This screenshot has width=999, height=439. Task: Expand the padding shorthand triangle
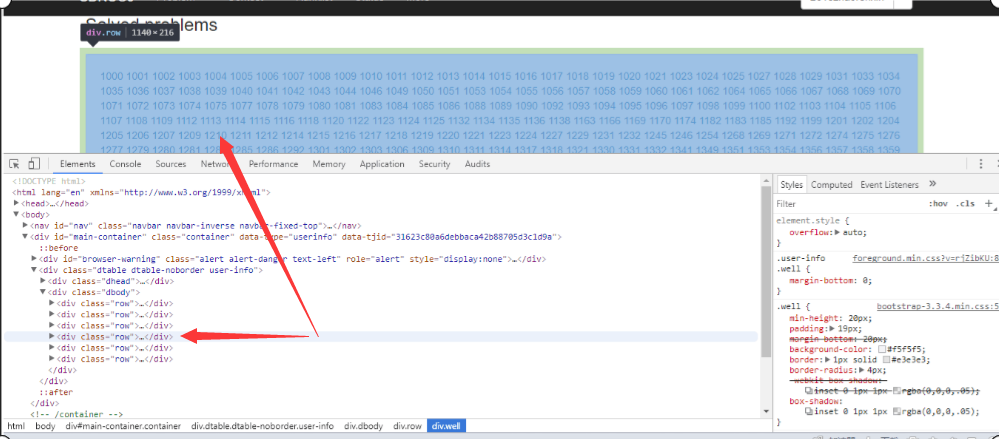tap(834, 329)
